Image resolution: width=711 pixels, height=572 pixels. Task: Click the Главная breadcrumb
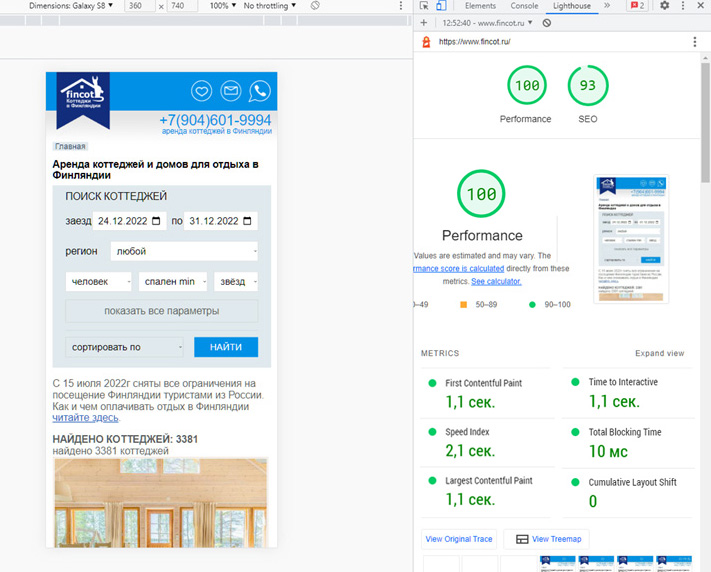pos(70,147)
